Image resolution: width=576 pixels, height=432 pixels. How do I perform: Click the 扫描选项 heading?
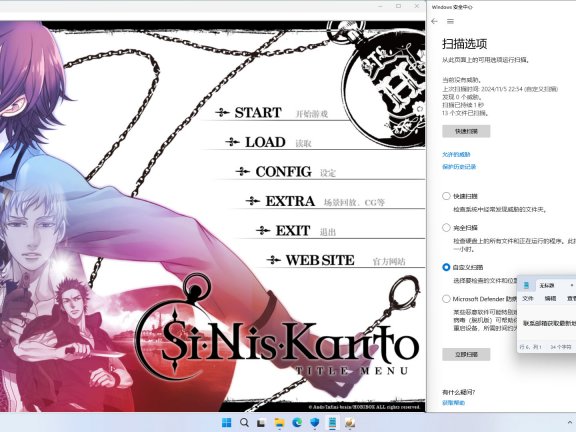coord(464,44)
